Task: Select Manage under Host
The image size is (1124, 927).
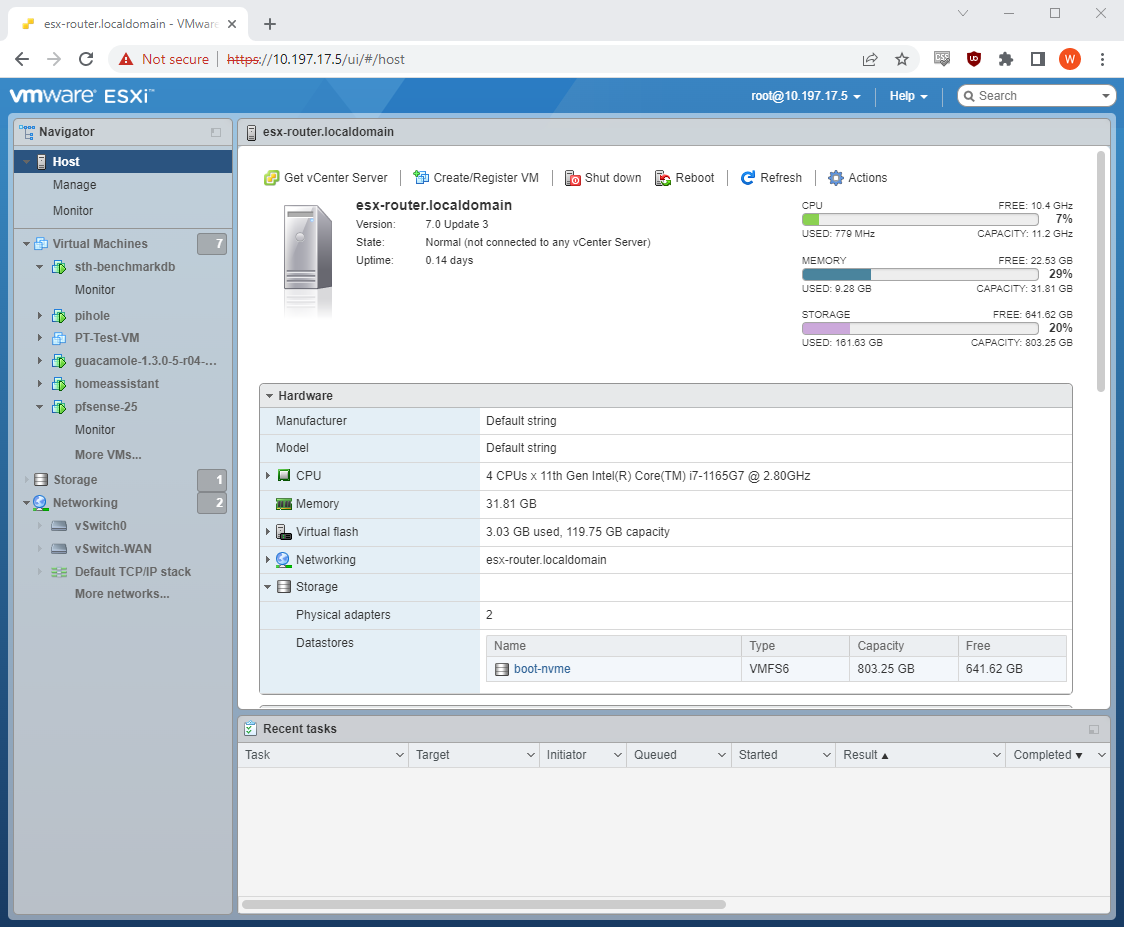Action: pos(75,185)
